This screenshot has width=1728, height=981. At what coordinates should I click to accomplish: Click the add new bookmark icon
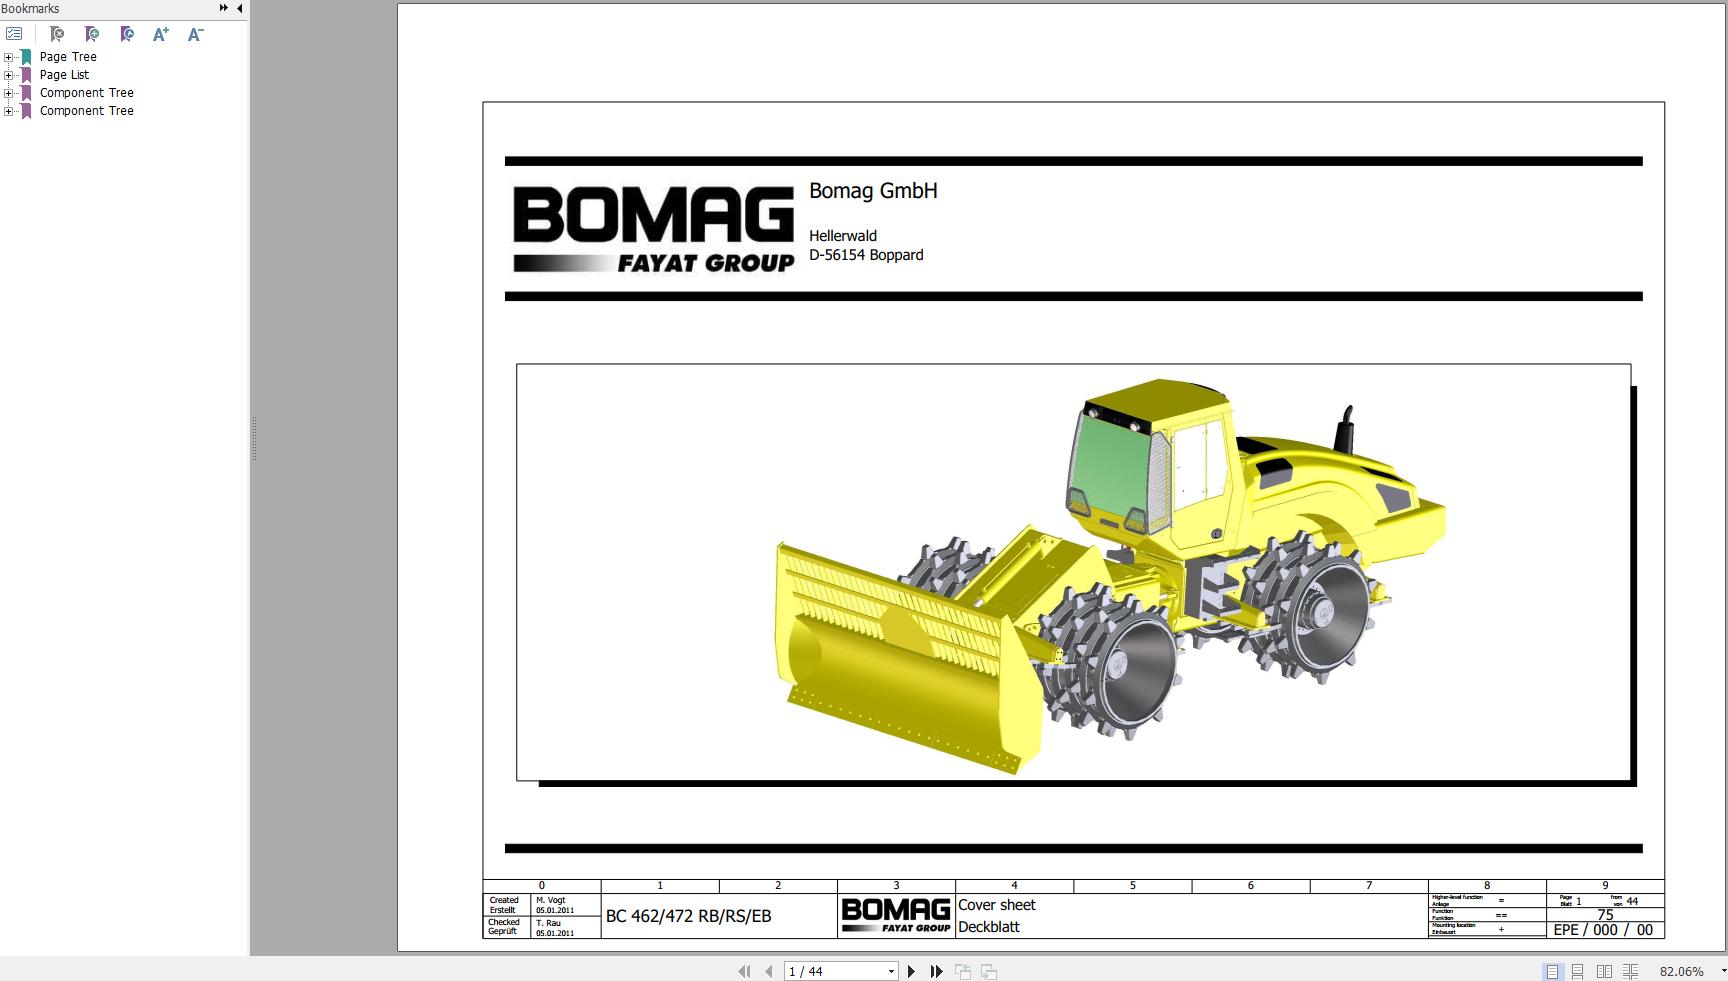coord(92,34)
